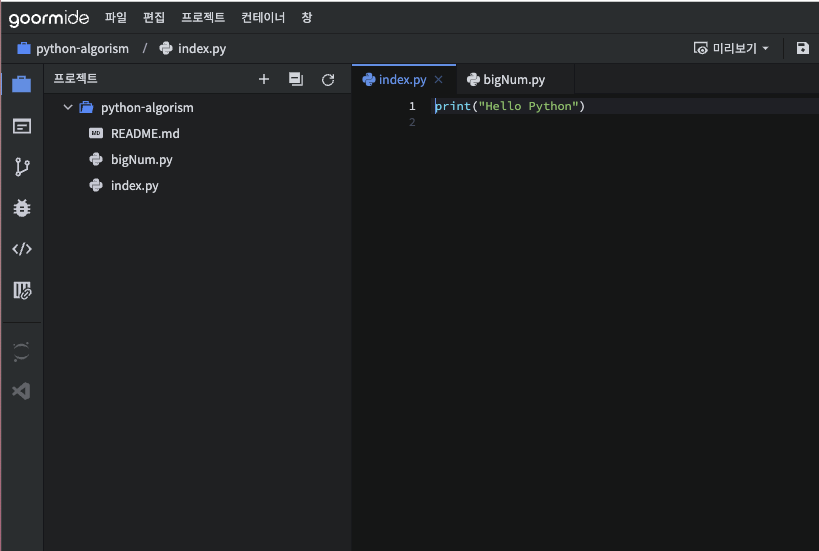Close the index.py editor tab

[x=439, y=79]
